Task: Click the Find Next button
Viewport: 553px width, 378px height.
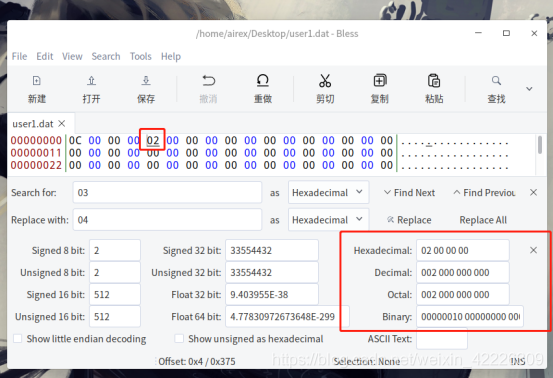Action: coord(409,193)
